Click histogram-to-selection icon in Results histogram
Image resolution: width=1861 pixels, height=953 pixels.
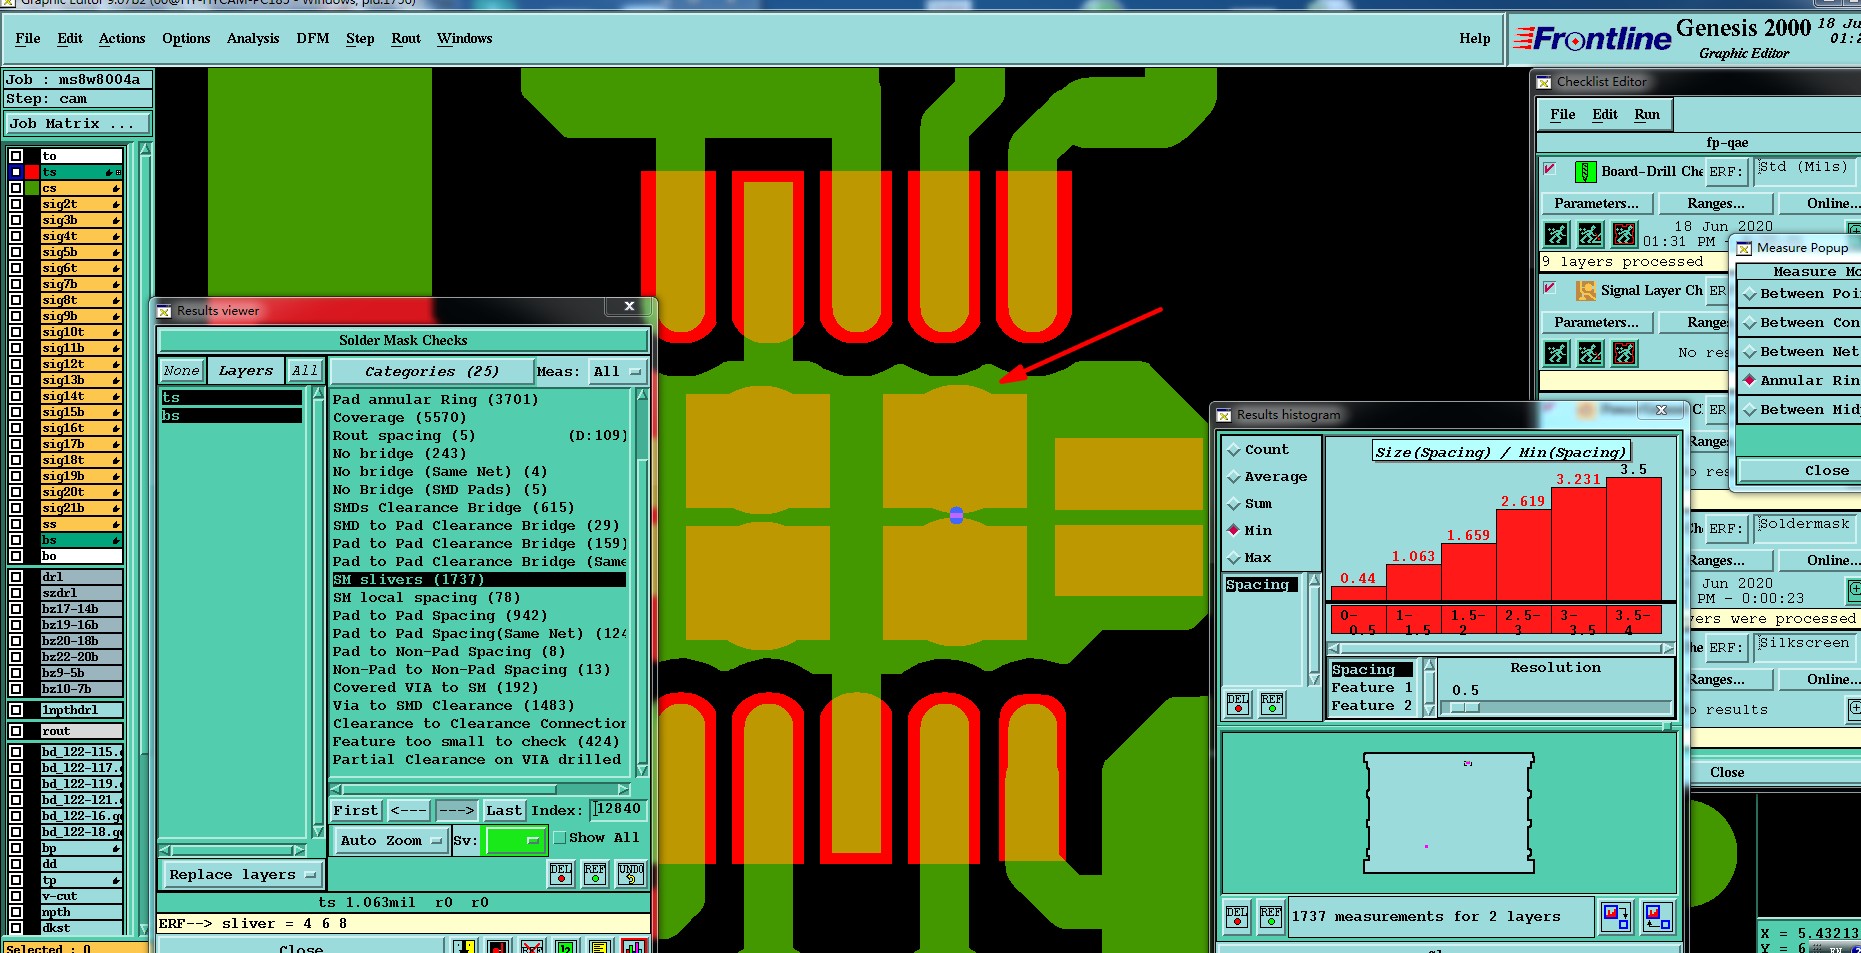1615,916
